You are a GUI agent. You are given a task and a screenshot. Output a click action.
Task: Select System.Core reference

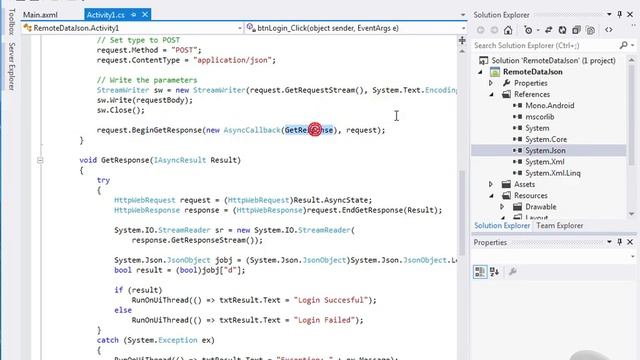pos(546,139)
